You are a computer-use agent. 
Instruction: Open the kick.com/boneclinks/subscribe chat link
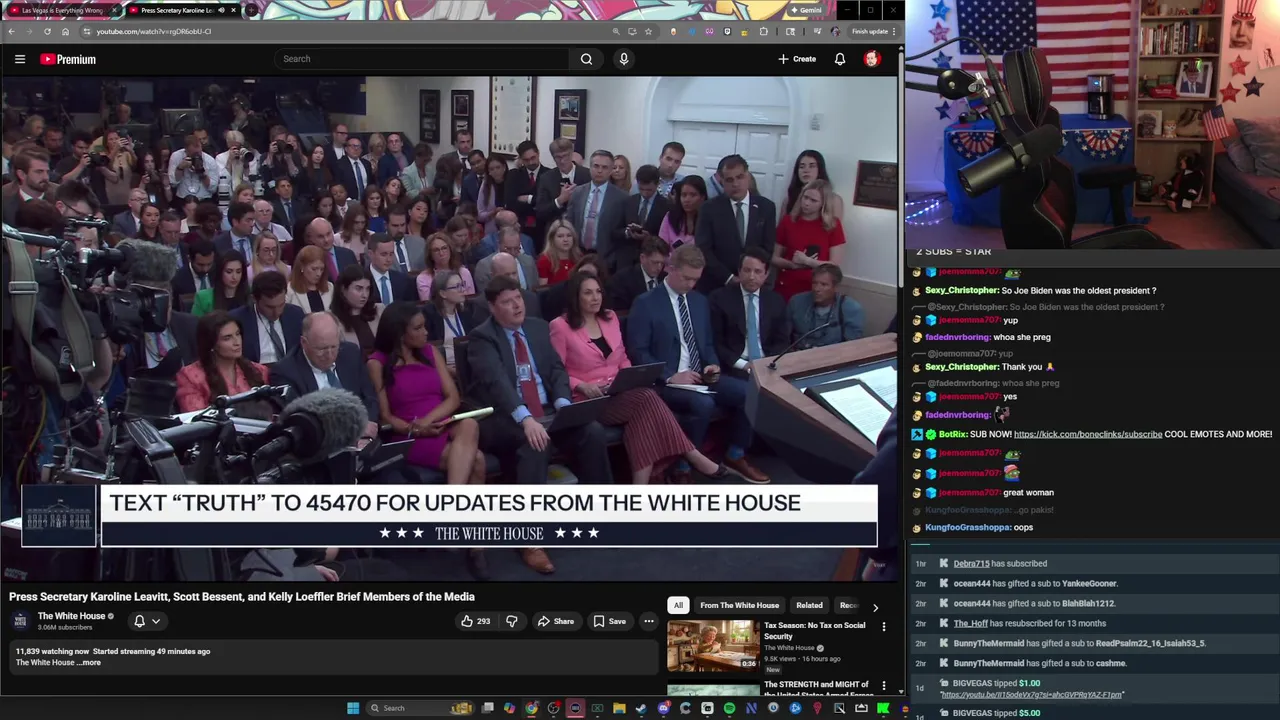1088,434
